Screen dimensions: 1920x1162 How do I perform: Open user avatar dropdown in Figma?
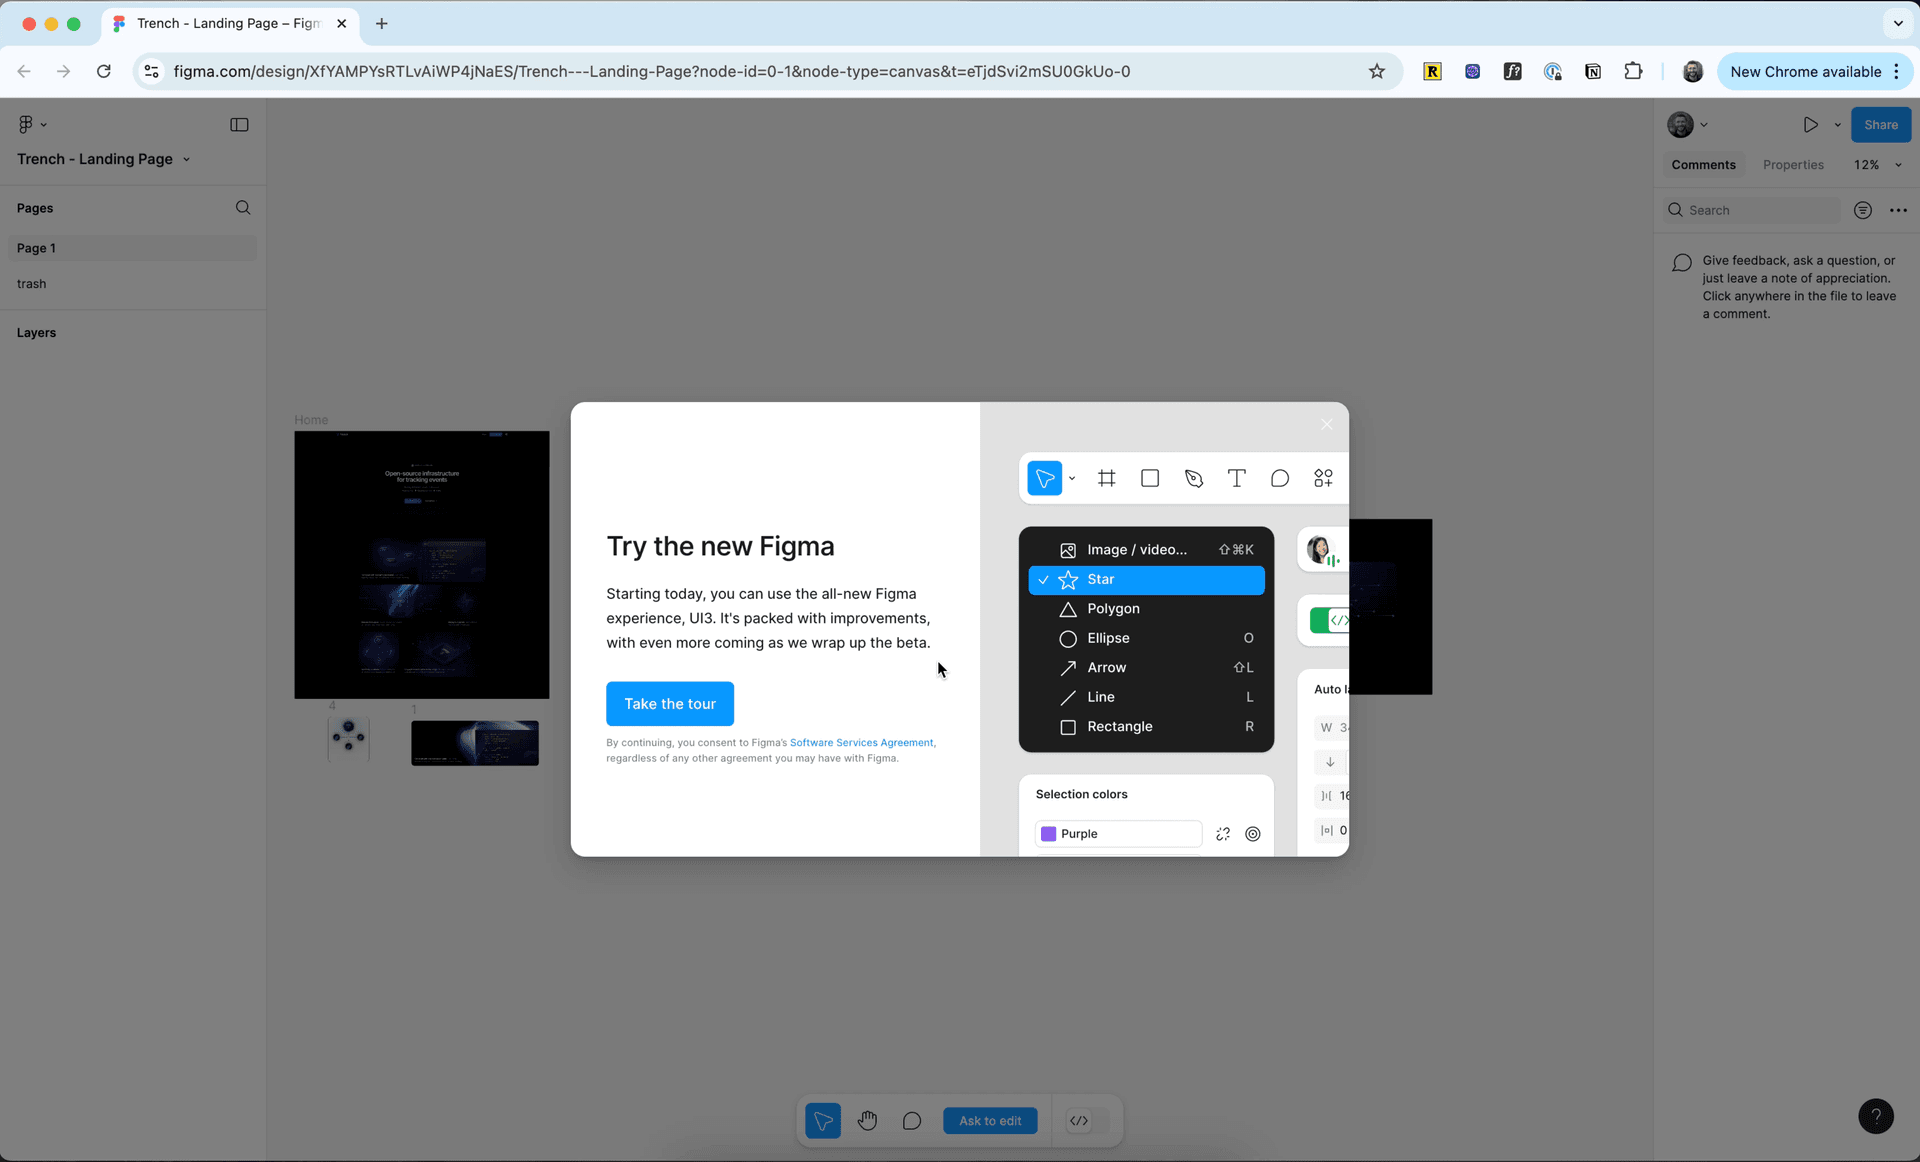[x=1687, y=125]
